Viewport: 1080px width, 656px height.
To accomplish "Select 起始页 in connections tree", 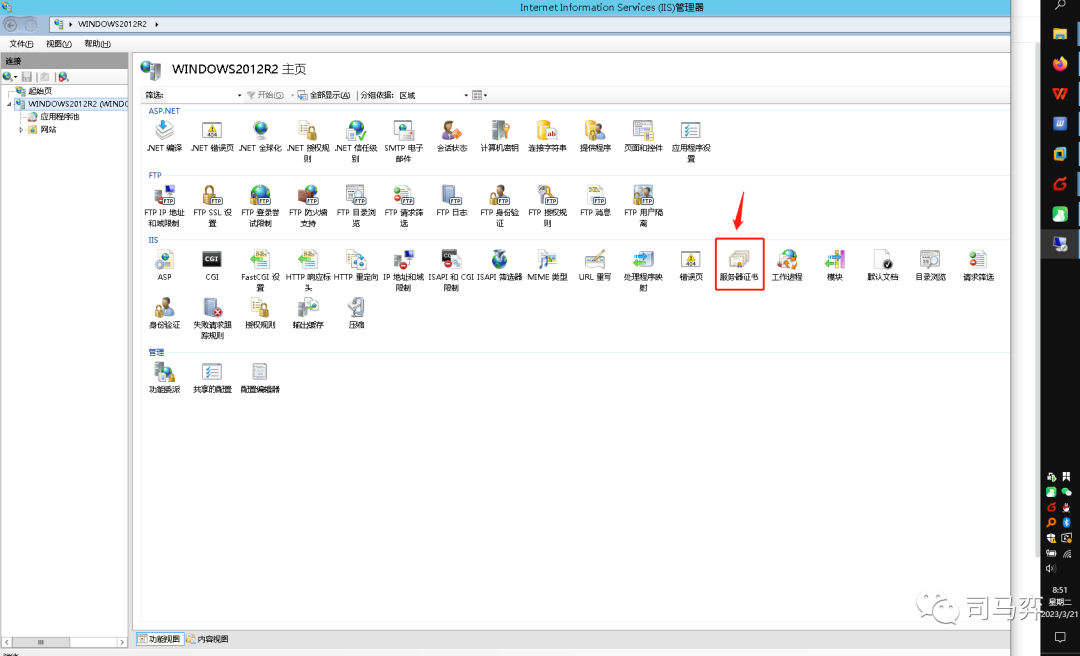I will coord(40,91).
